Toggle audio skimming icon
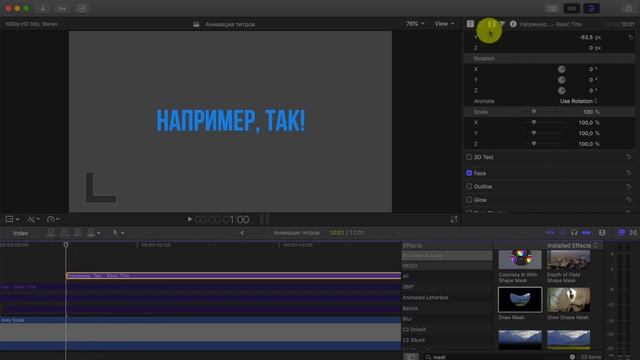The width and height of the screenshot is (640, 360). (562, 233)
